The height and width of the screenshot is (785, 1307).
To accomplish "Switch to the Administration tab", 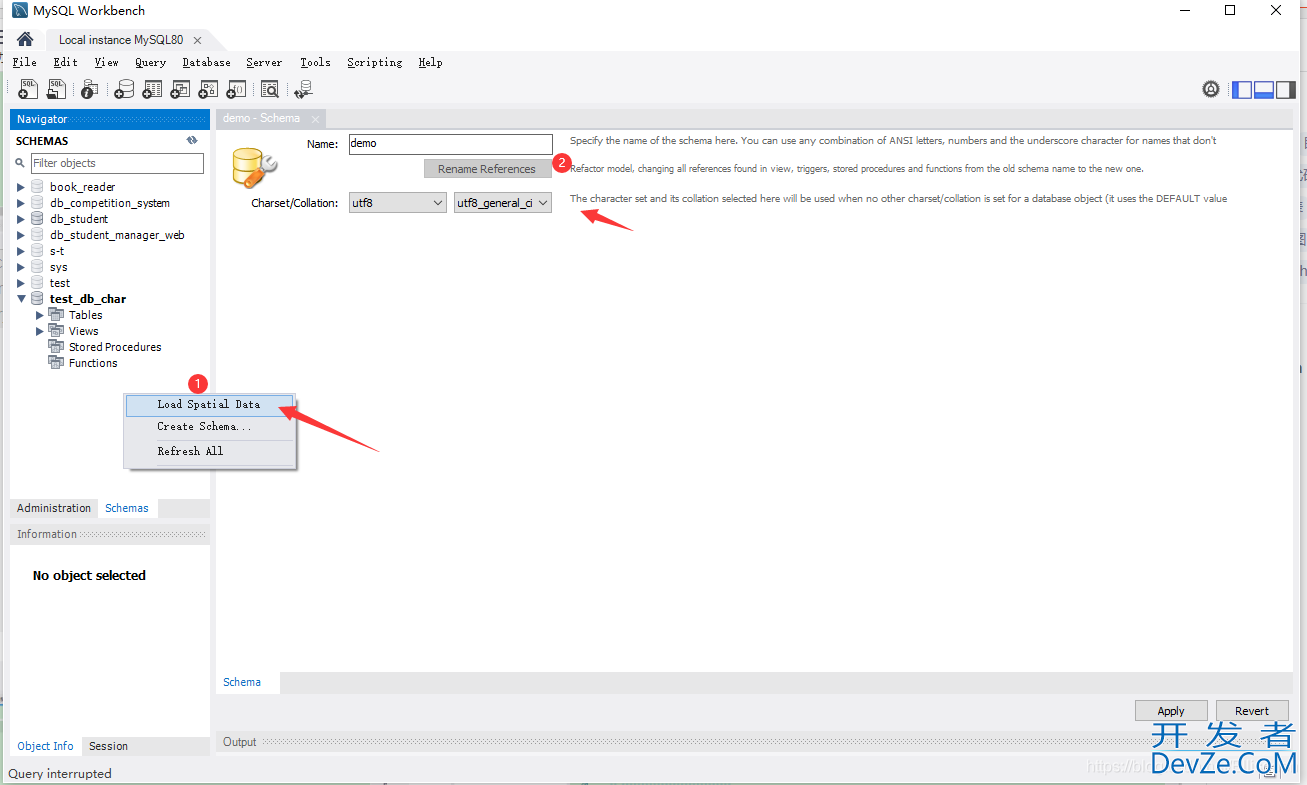I will point(54,508).
